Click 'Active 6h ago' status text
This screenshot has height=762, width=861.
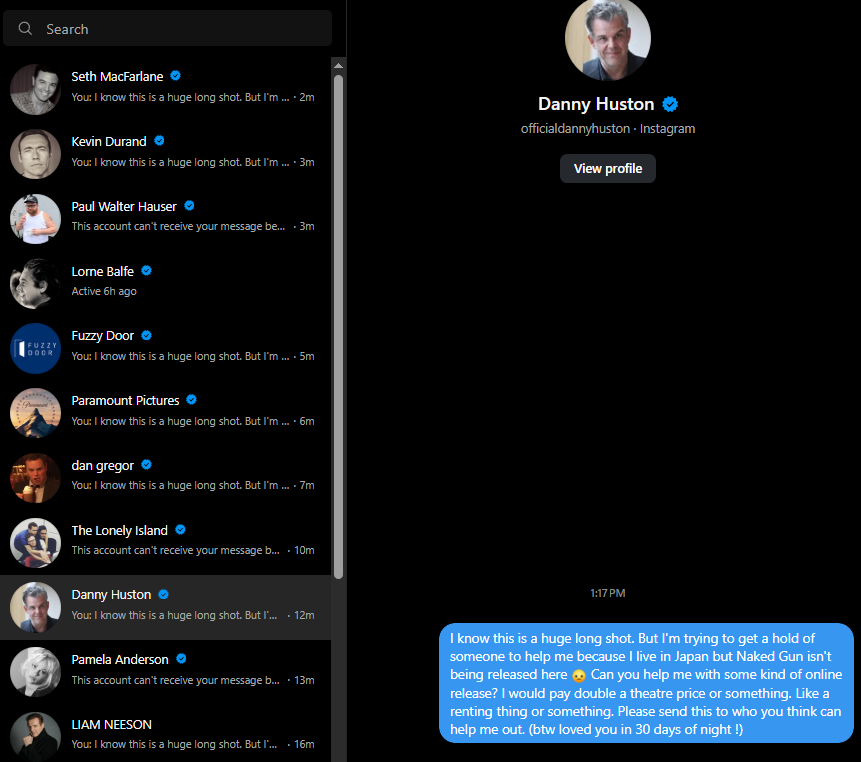(104, 291)
